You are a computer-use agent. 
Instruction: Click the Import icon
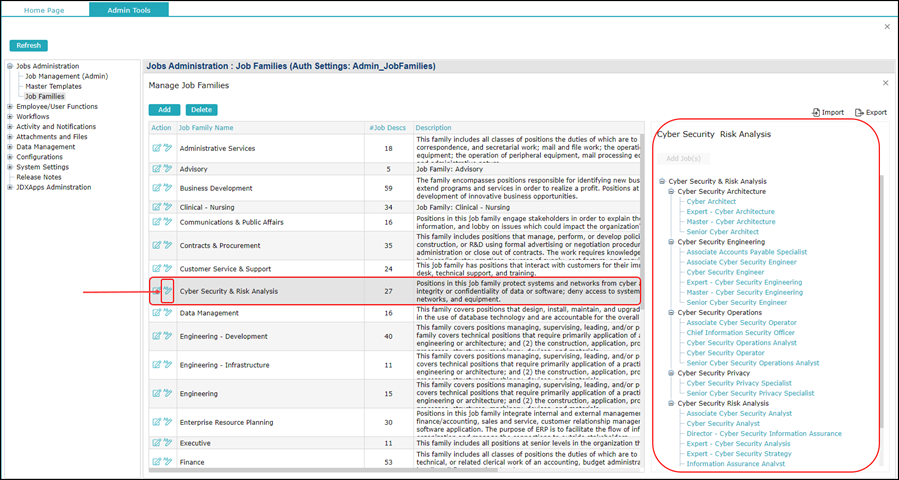click(x=817, y=113)
